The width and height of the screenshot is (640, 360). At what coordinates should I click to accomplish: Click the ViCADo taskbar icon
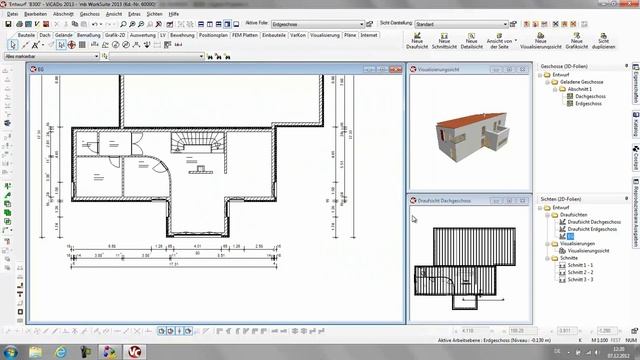(134, 352)
